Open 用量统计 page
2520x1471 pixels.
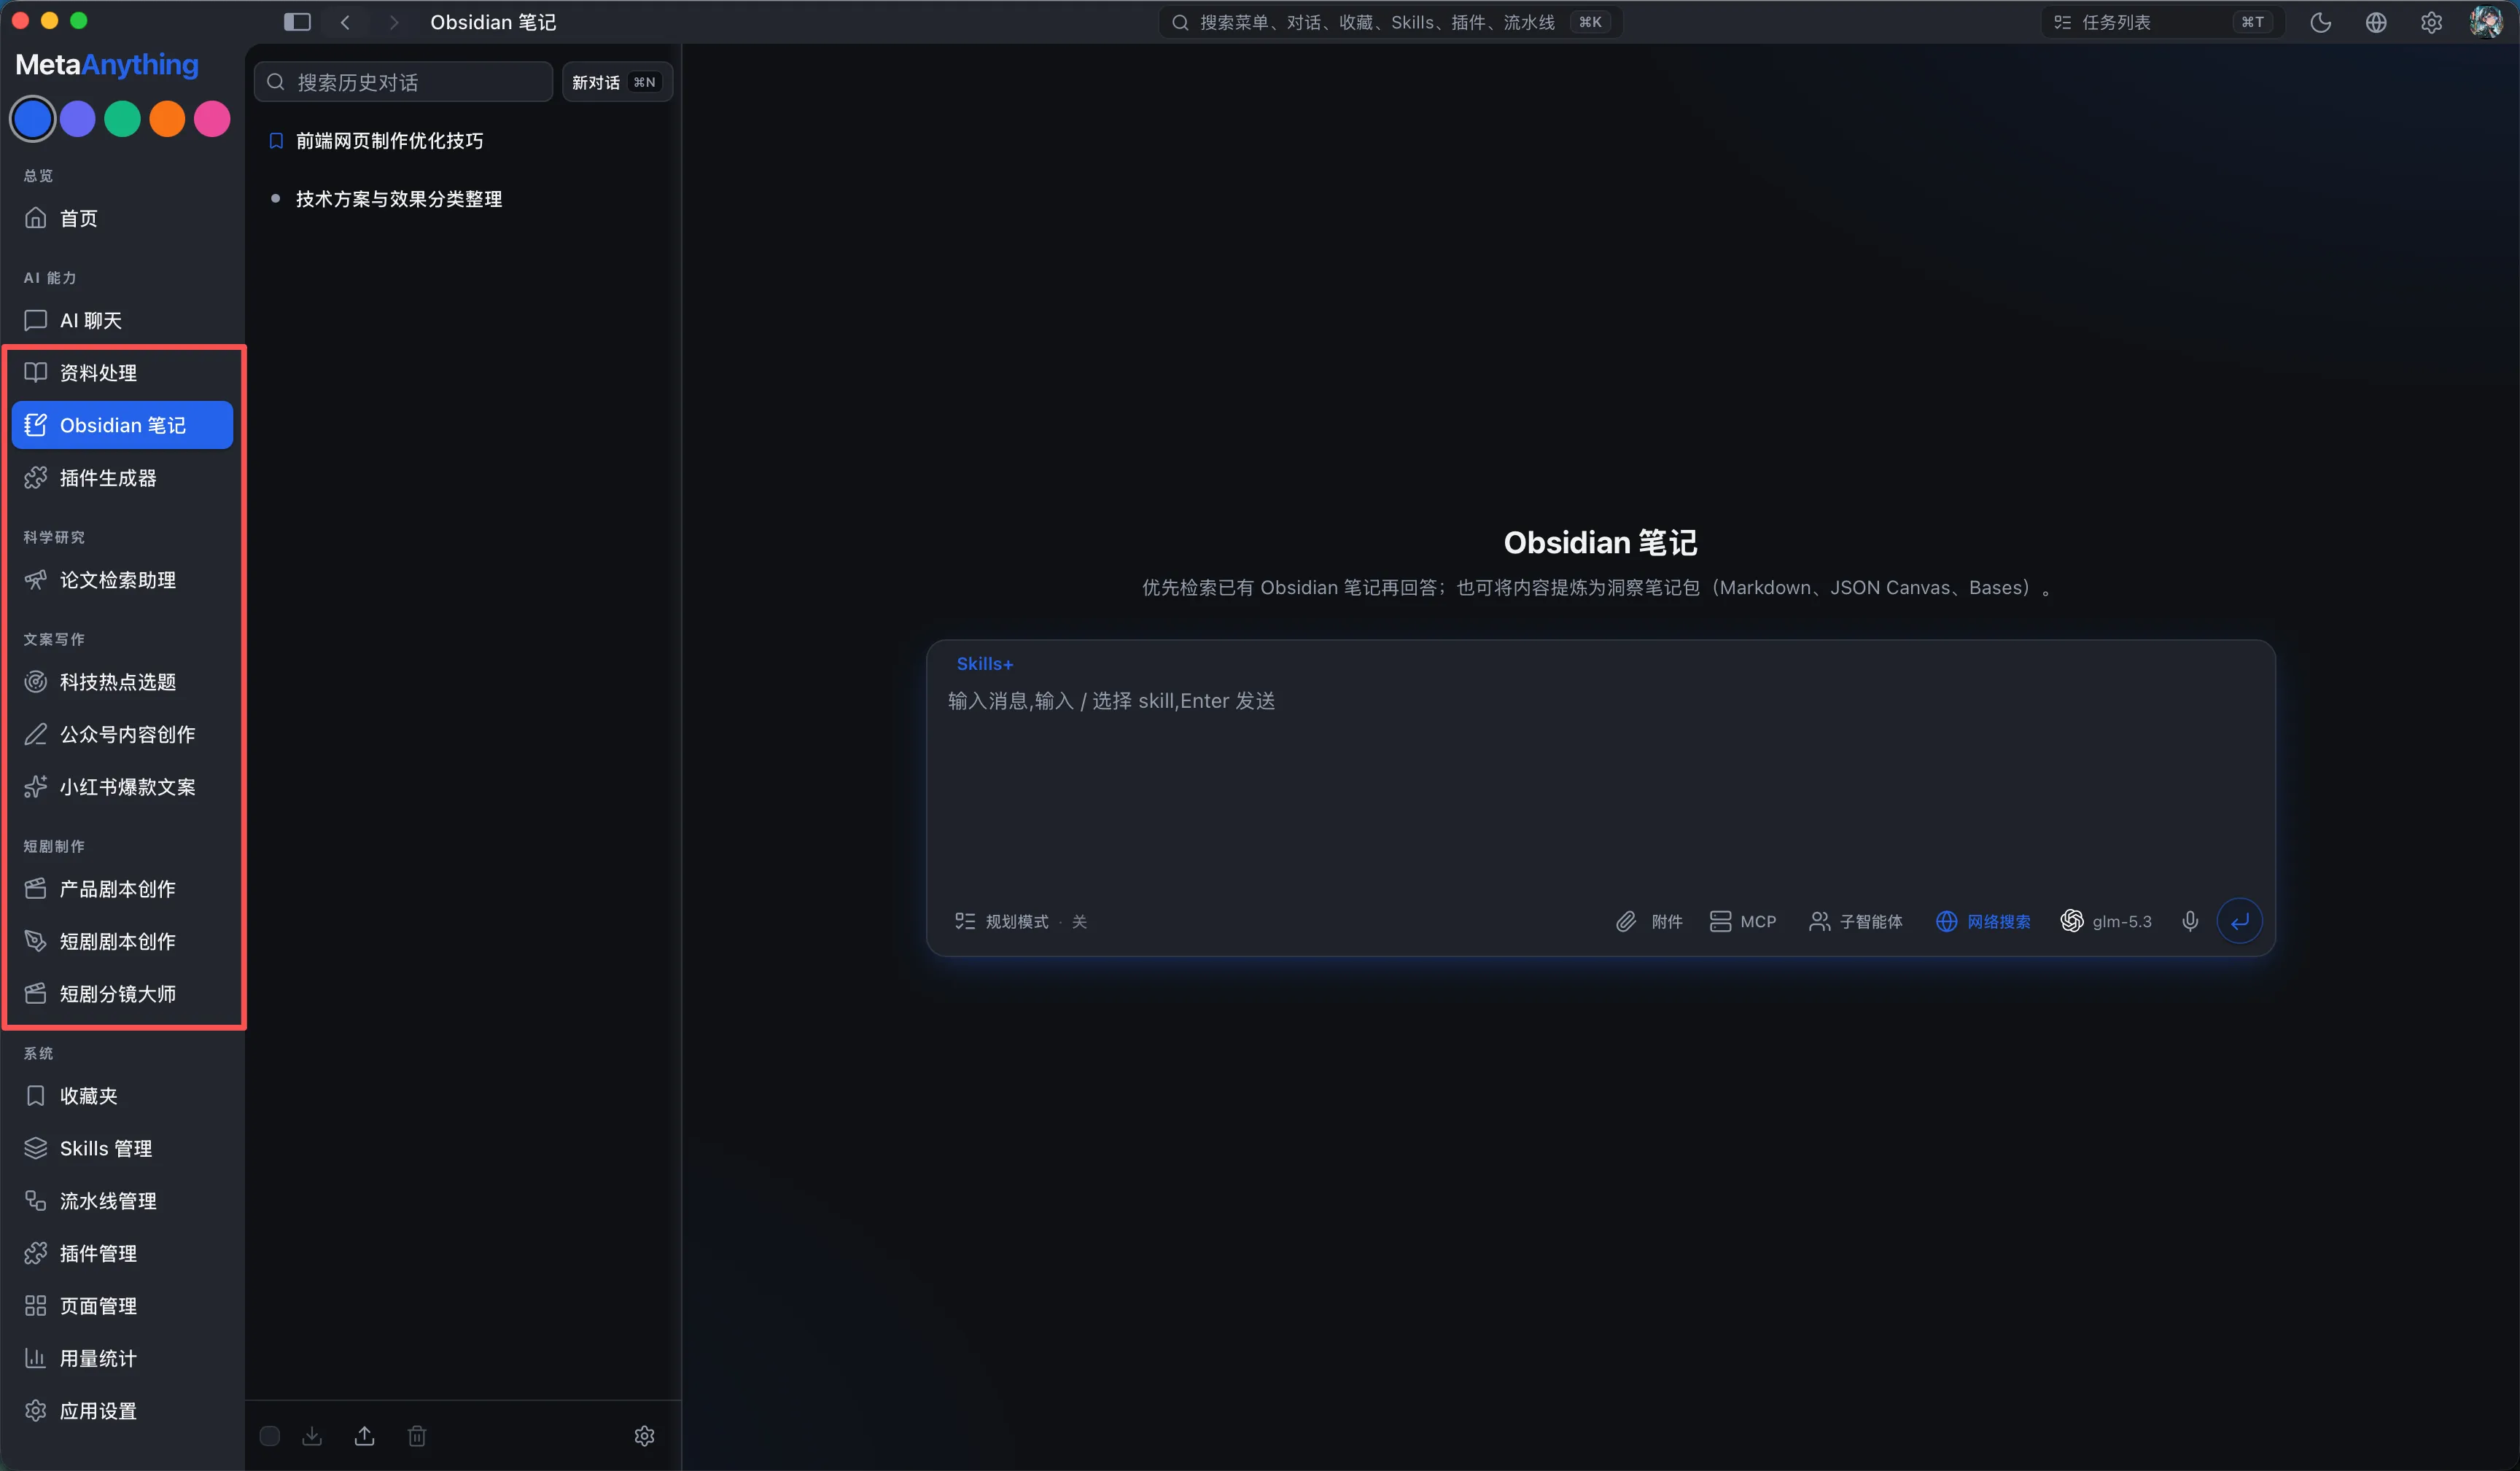[122, 1359]
